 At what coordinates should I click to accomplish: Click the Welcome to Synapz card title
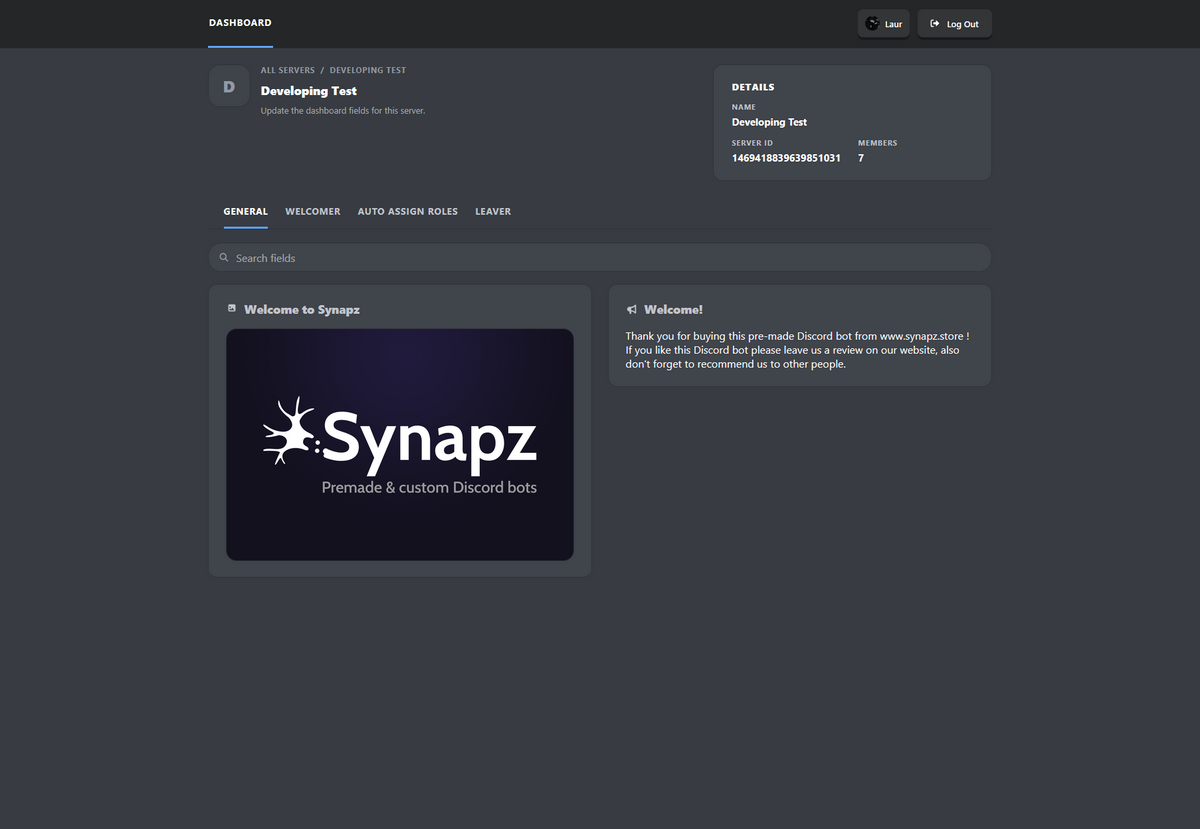302,310
